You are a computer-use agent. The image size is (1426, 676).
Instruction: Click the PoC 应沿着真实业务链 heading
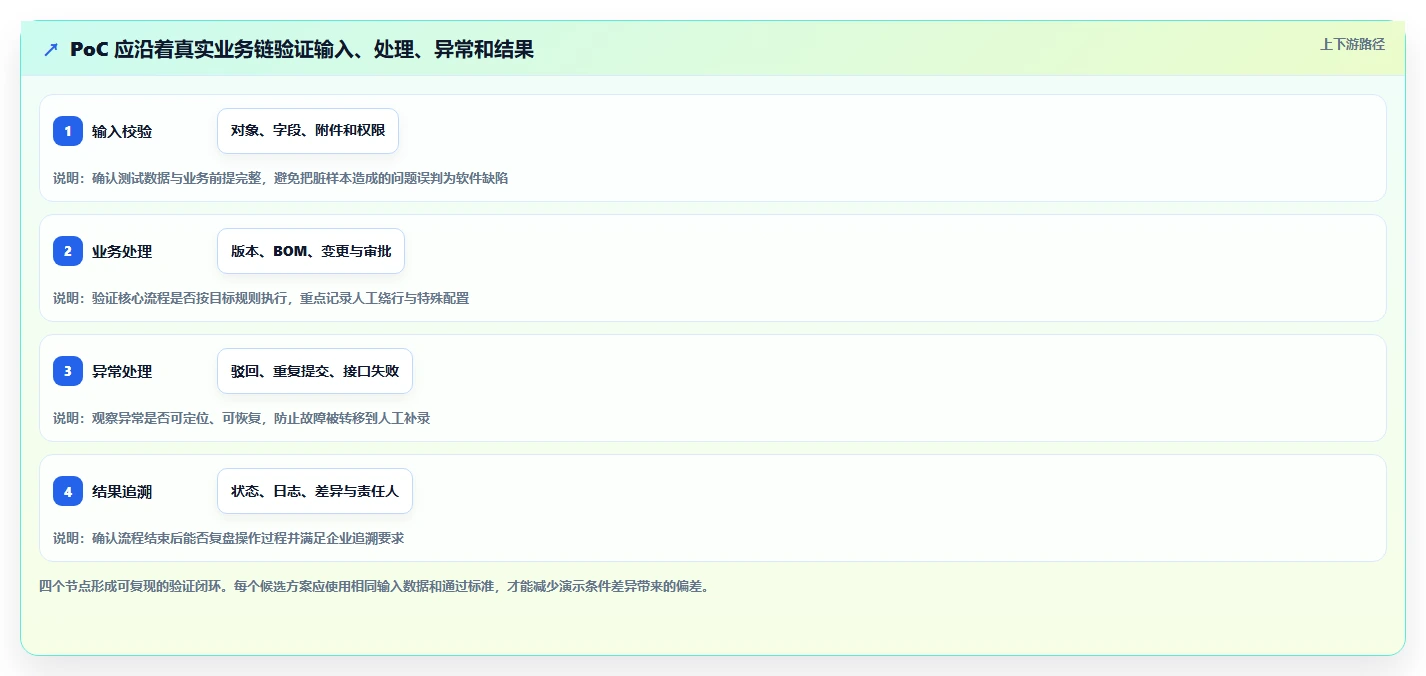coord(302,50)
